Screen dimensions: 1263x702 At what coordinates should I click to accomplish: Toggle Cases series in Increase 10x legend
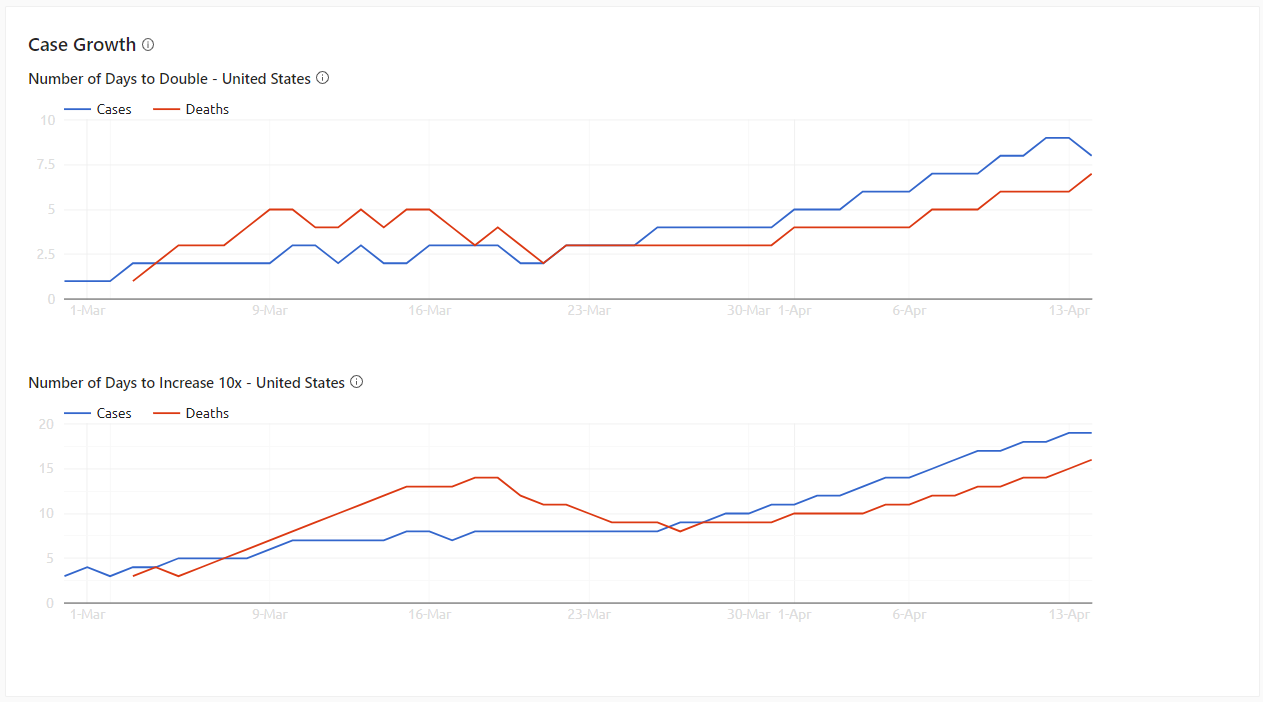(114, 414)
